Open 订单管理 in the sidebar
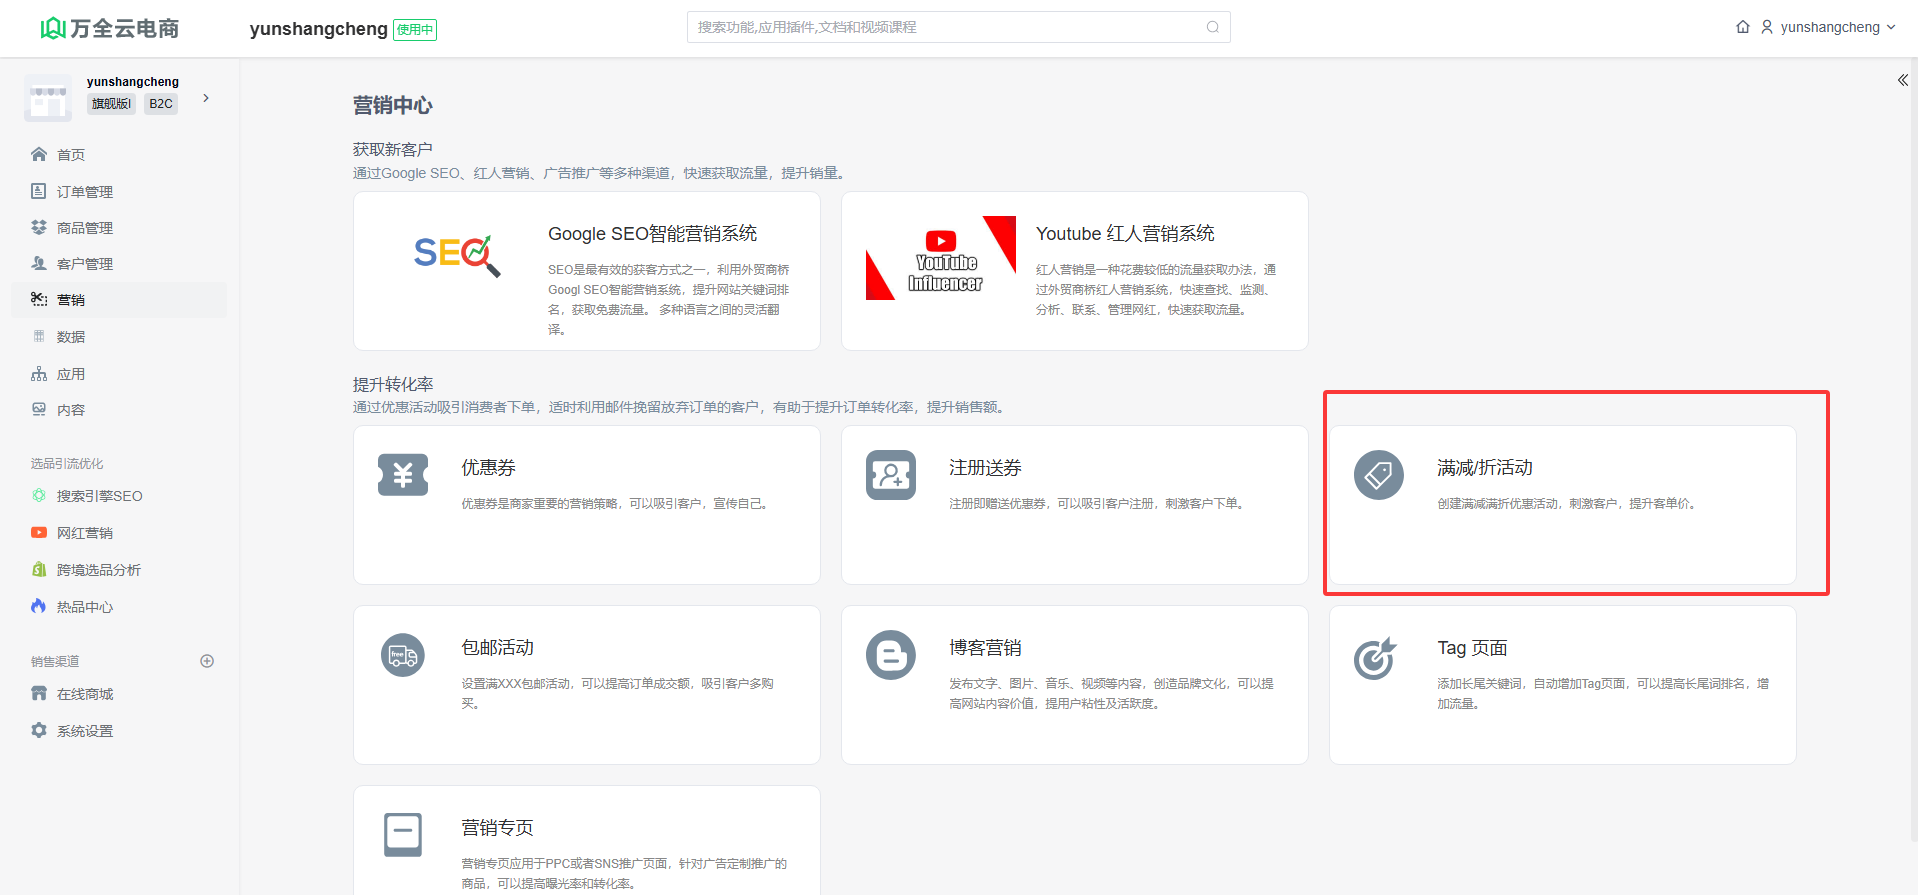Image resolution: width=1918 pixels, height=895 pixels. (84, 192)
